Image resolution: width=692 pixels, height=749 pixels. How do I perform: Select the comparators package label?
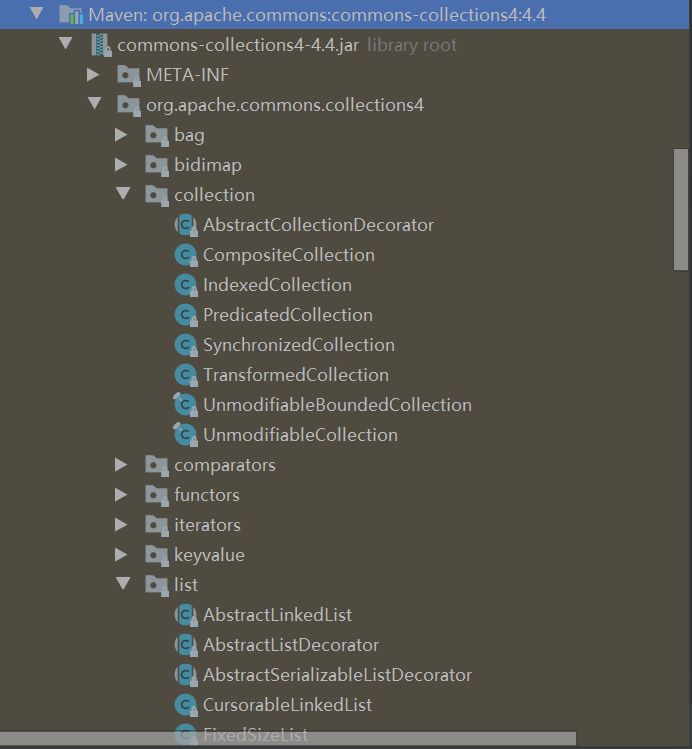coord(225,466)
